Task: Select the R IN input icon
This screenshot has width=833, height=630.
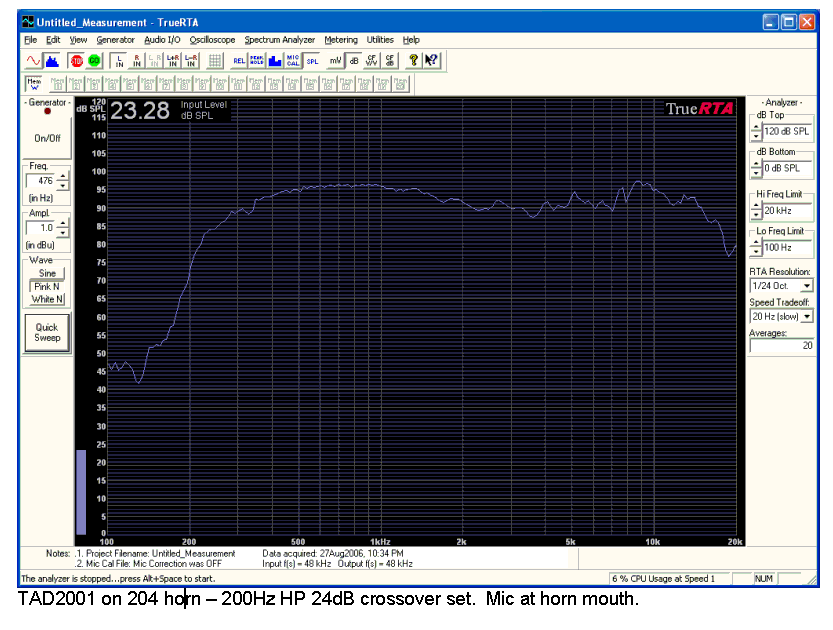Action: [x=137, y=61]
